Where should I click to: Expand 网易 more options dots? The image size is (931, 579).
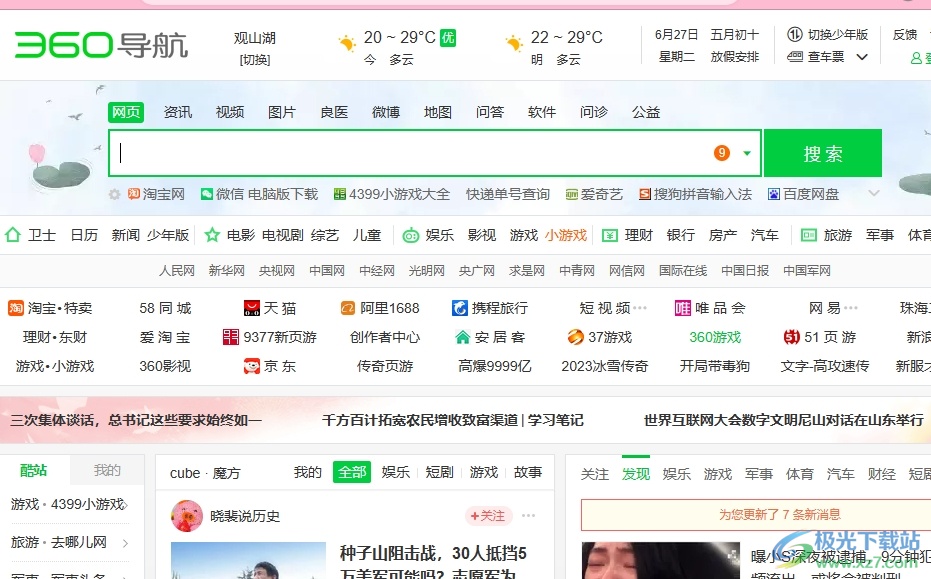click(851, 308)
